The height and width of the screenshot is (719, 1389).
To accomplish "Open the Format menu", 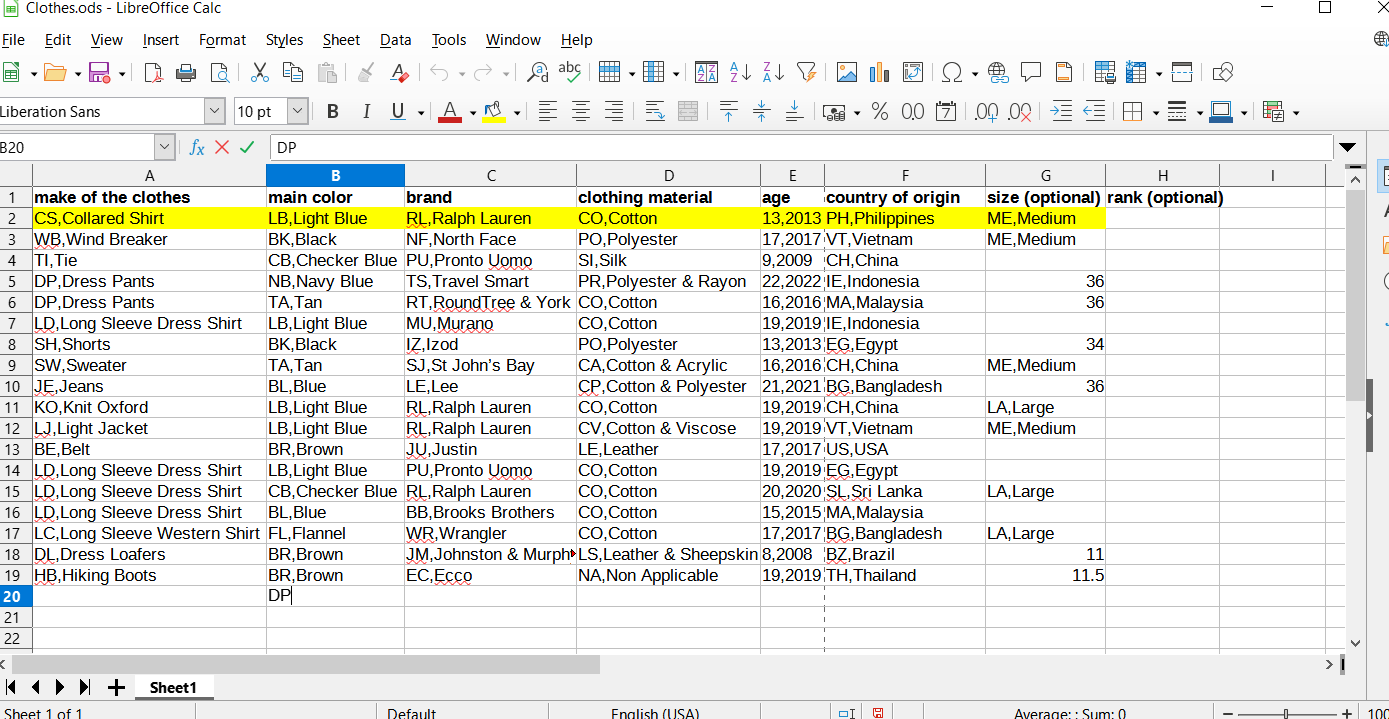I will tap(222, 40).
